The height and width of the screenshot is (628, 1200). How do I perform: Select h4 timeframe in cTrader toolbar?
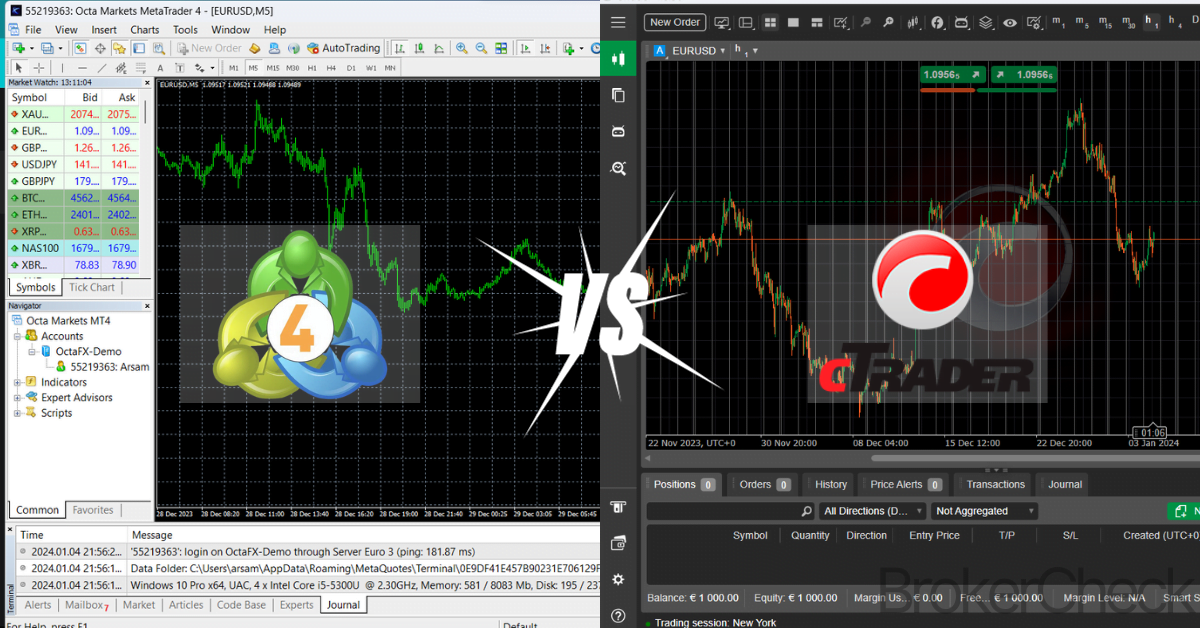[x=1174, y=22]
